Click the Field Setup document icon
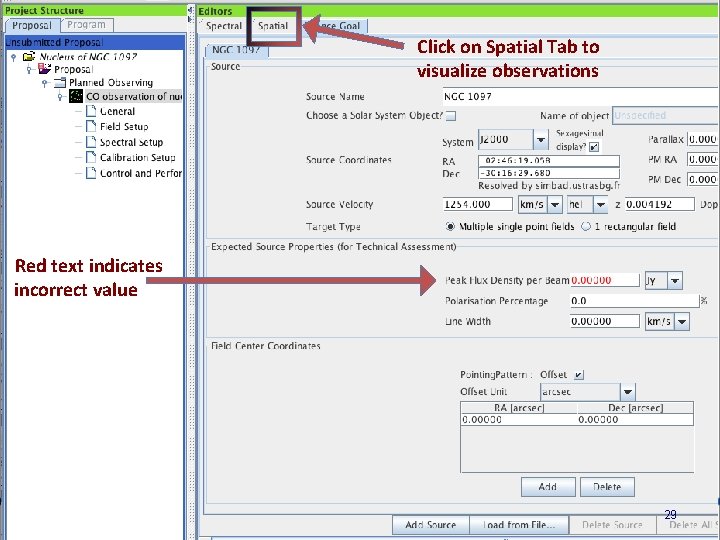This screenshot has height=540, width=720. tap(91, 126)
